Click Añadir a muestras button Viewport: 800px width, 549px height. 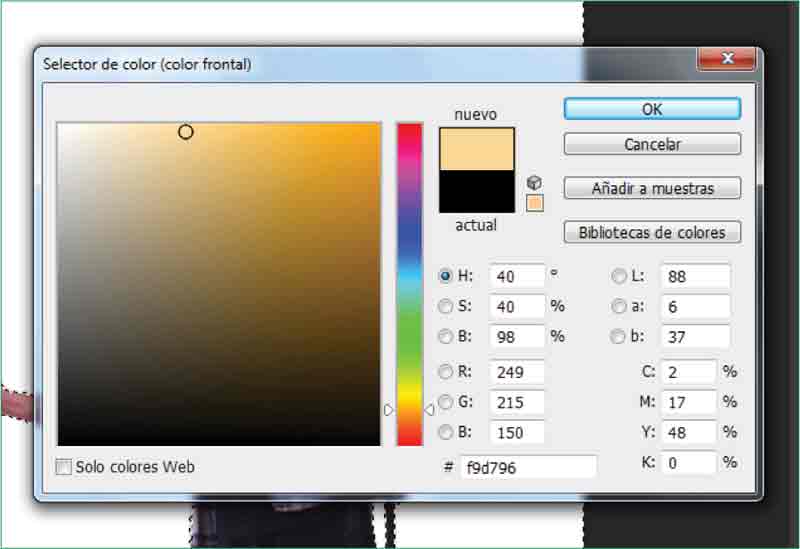click(652, 188)
